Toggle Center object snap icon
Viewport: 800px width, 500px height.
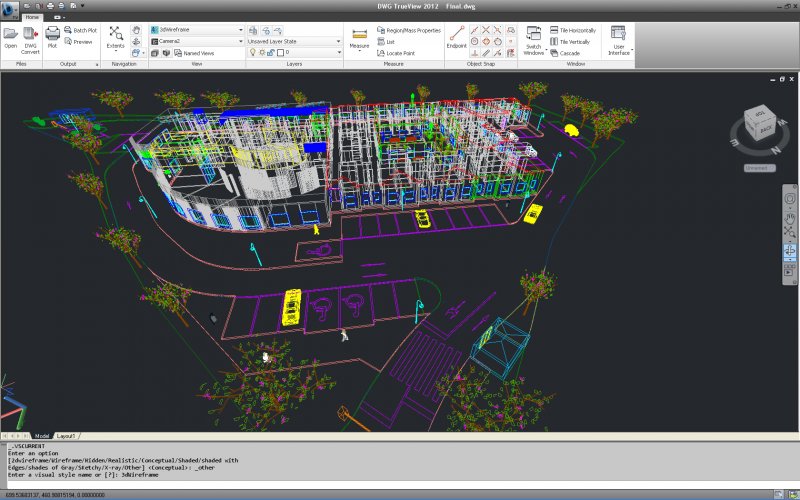pos(474,41)
